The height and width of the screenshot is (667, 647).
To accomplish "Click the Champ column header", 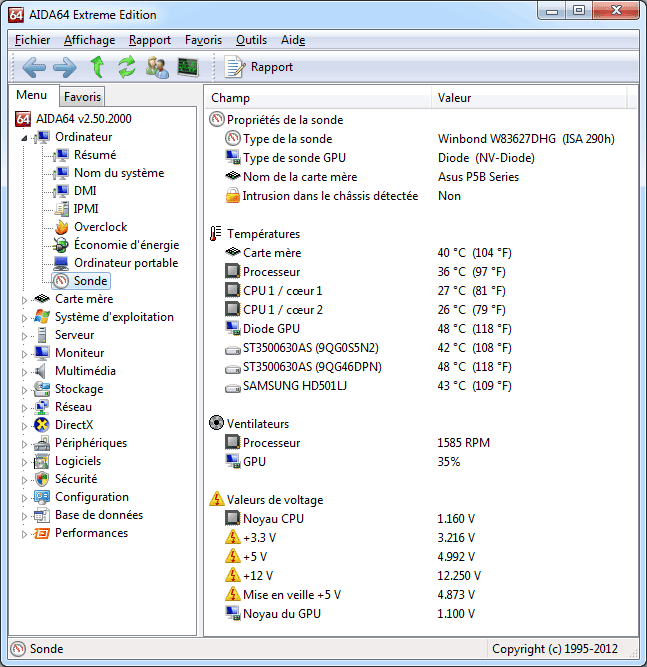I will (318, 98).
